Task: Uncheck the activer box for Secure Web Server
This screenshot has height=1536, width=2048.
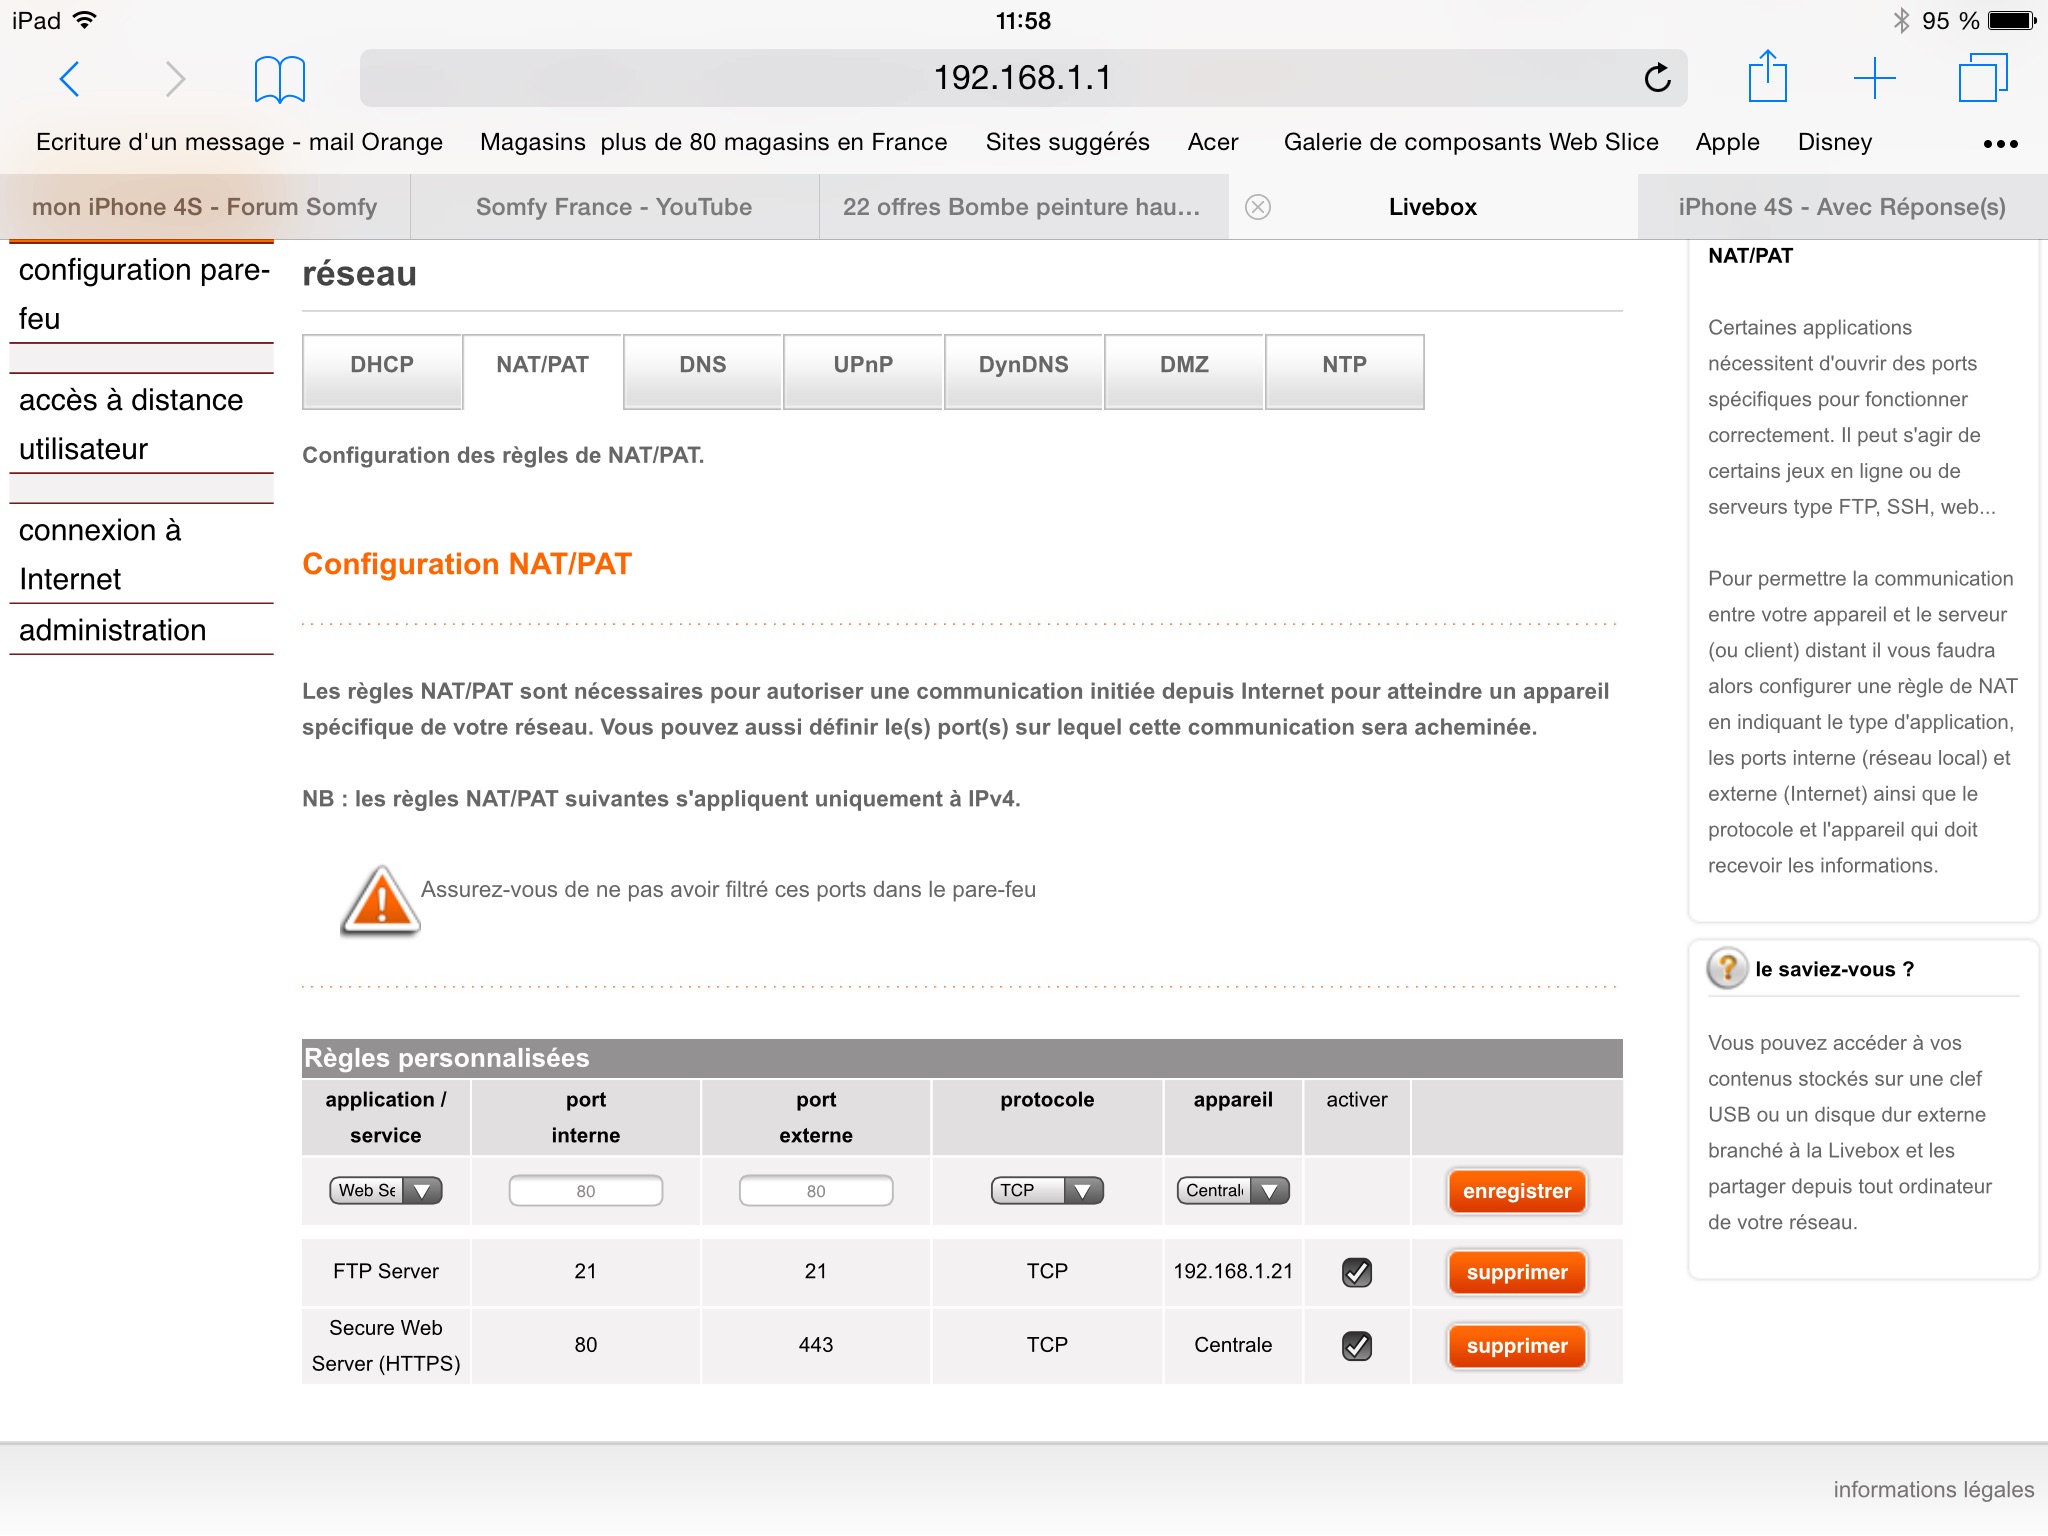Action: click(x=1356, y=1346)
